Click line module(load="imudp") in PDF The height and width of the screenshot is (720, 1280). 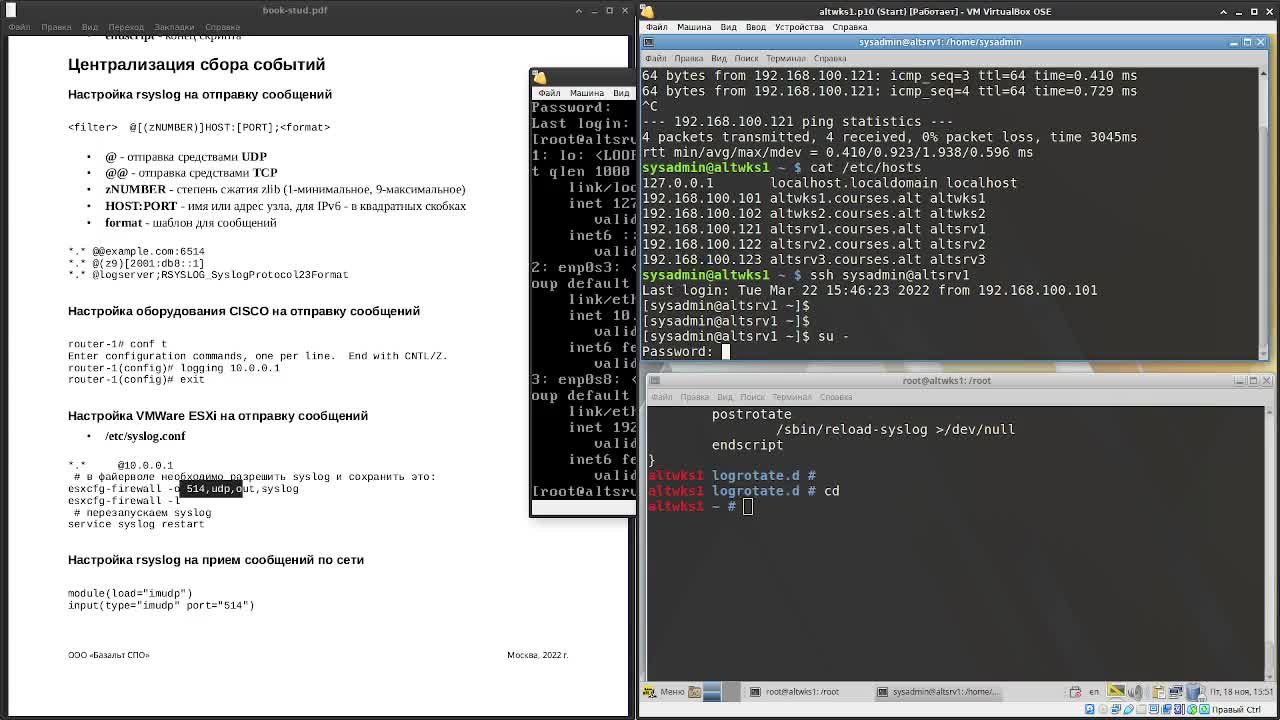point(130,593)
